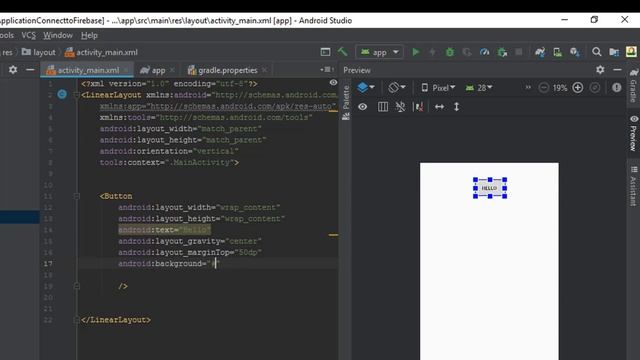The image size is (640, 360).
Task: Select the HELLO button in preview
Action: click(x=489, y=188)
